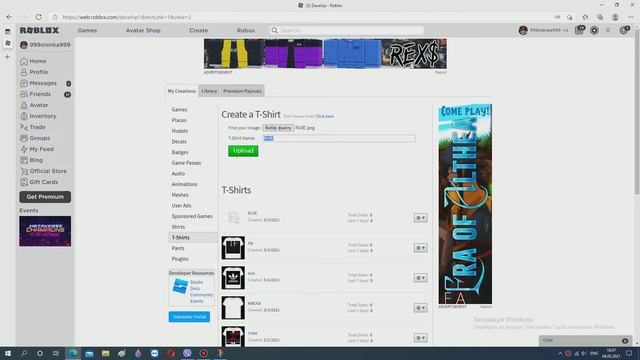The height and width of the screenshot is (360, 640).
Task: Open Games in the top navigation
Action: (x=87, y=31)
